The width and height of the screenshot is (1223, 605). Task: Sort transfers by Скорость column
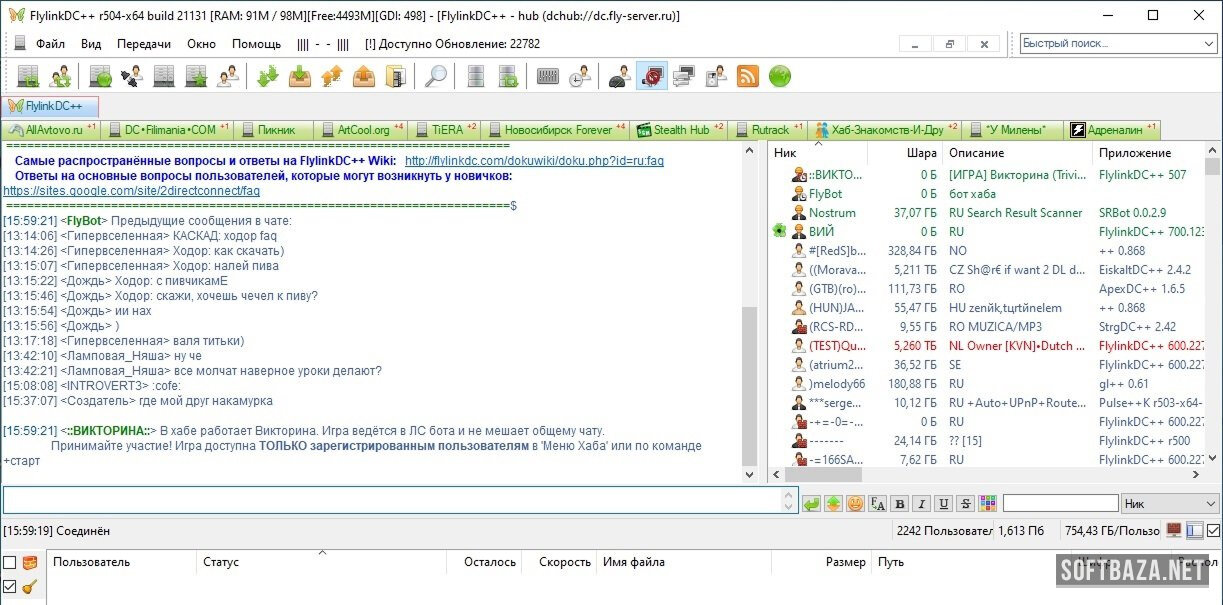tap(559, 562)
